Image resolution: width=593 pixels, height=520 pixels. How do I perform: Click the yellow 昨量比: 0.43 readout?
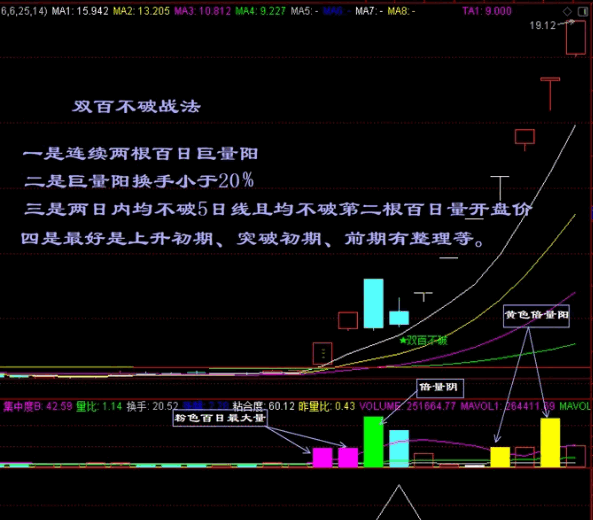(x=326, y=407)
